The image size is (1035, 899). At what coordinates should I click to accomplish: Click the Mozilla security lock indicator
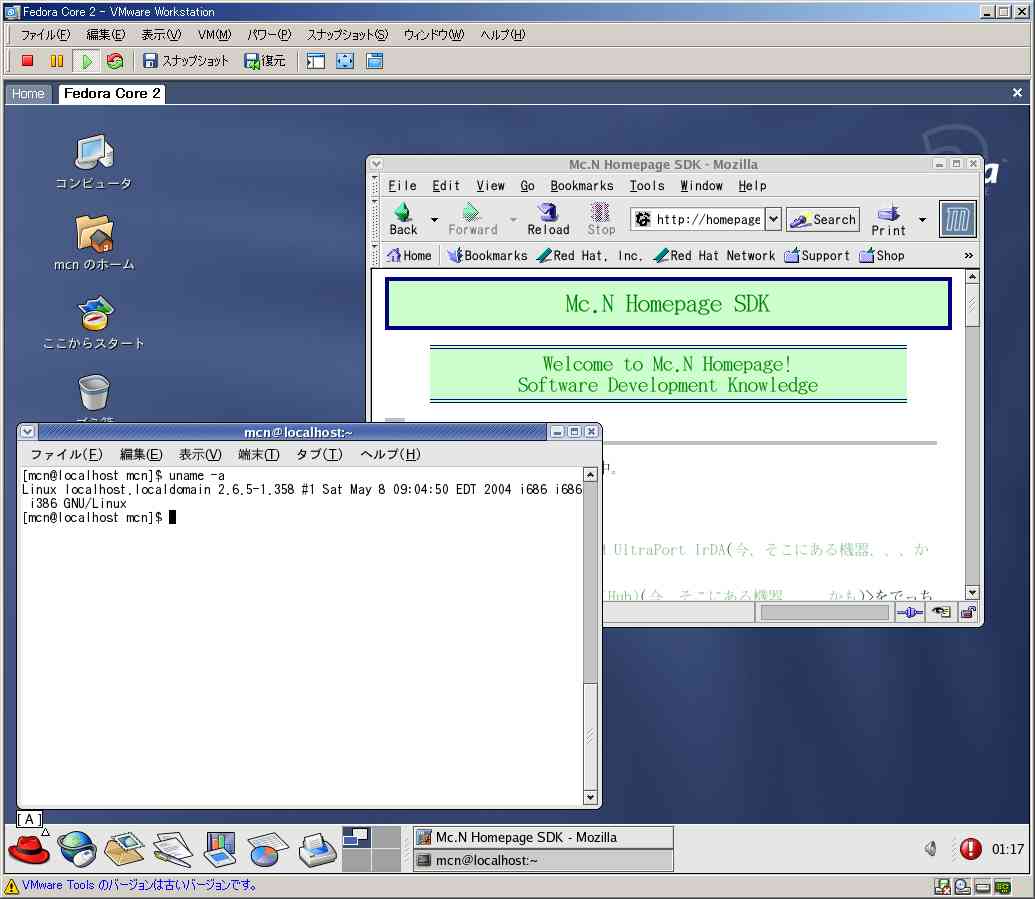pos(968,612)
